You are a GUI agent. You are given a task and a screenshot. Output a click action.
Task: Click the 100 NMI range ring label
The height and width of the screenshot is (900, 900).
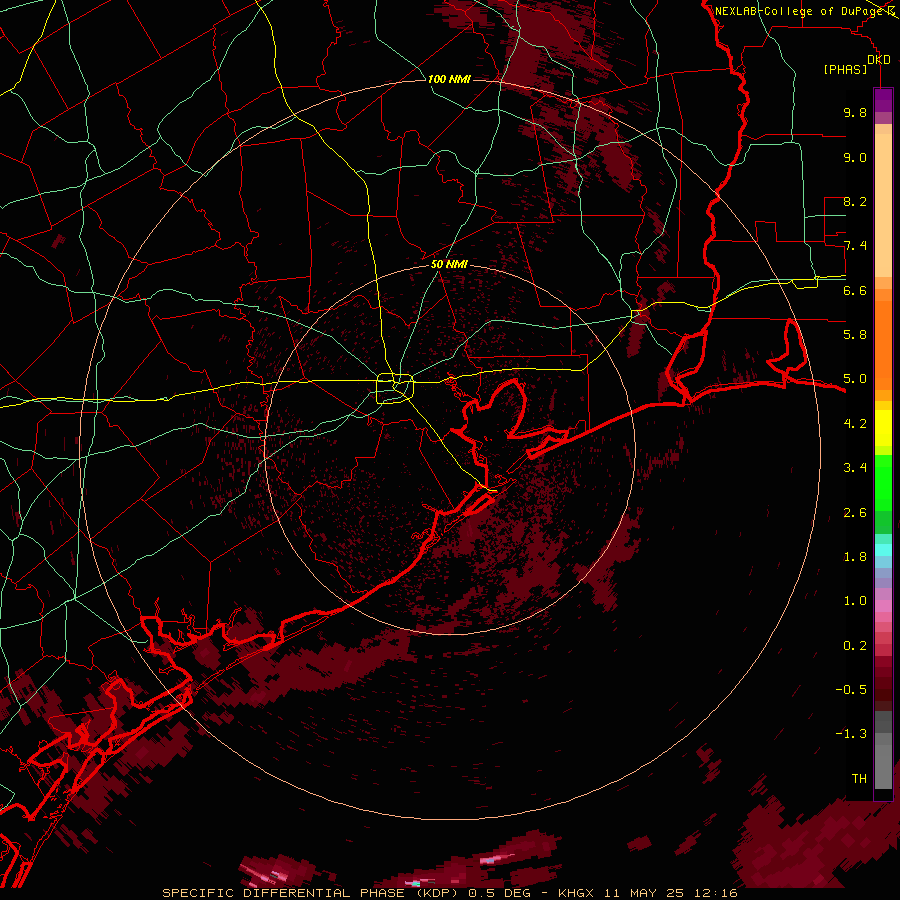(x=449, y=79)
